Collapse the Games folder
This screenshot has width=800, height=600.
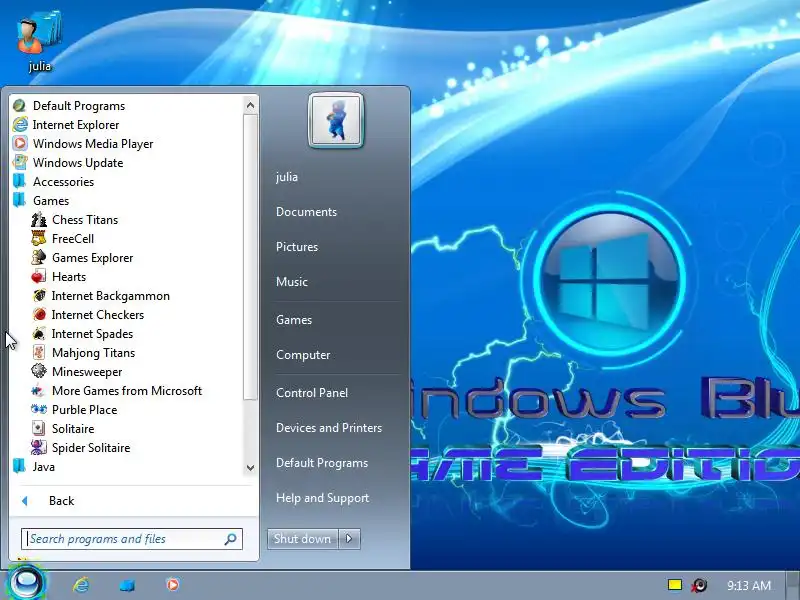(x=41, y=201)
